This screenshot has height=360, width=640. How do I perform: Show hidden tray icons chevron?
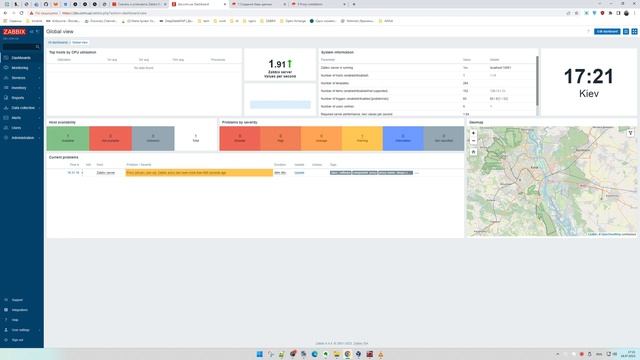pyautogui.click(x=558, y=354)
